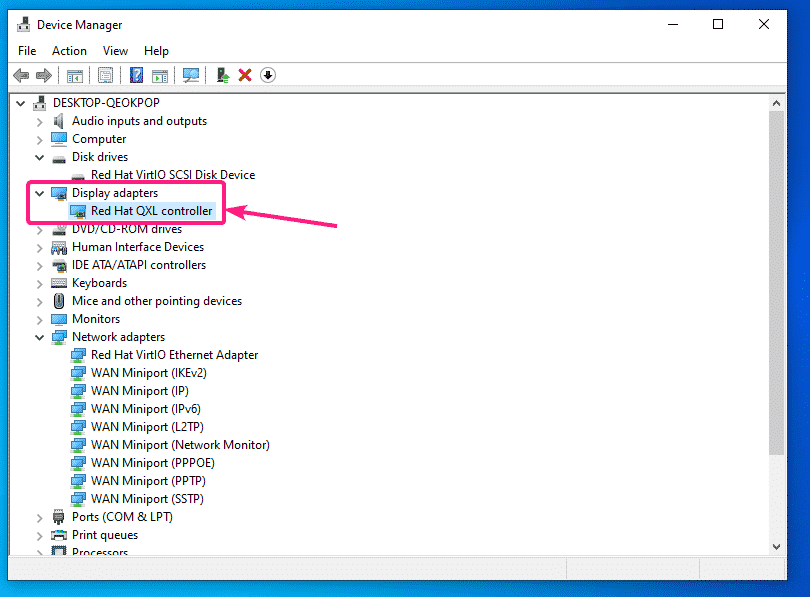Click the Display adapters icon
Viewport: 810px width, 597px height.
tap(59, 193)
